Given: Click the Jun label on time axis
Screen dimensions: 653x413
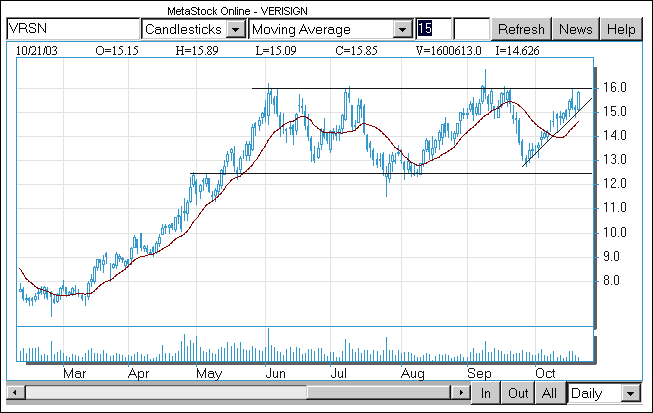Looking at the screenshot, I should point(275,373).
